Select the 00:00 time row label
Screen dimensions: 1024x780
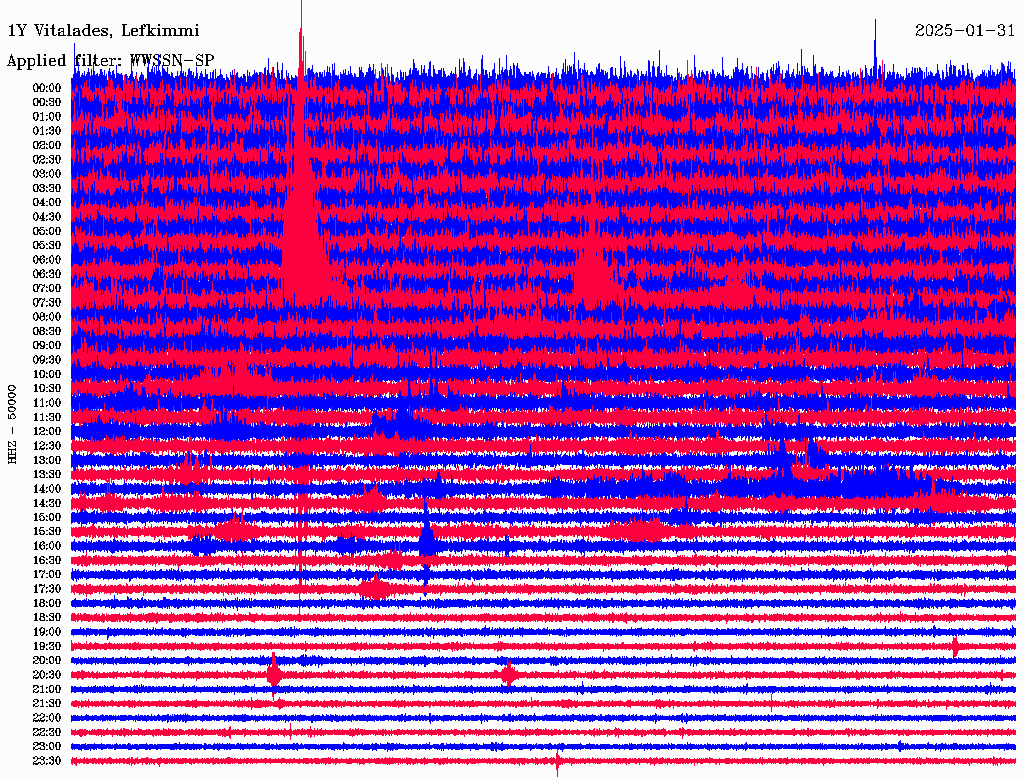[x=47, y=88]
